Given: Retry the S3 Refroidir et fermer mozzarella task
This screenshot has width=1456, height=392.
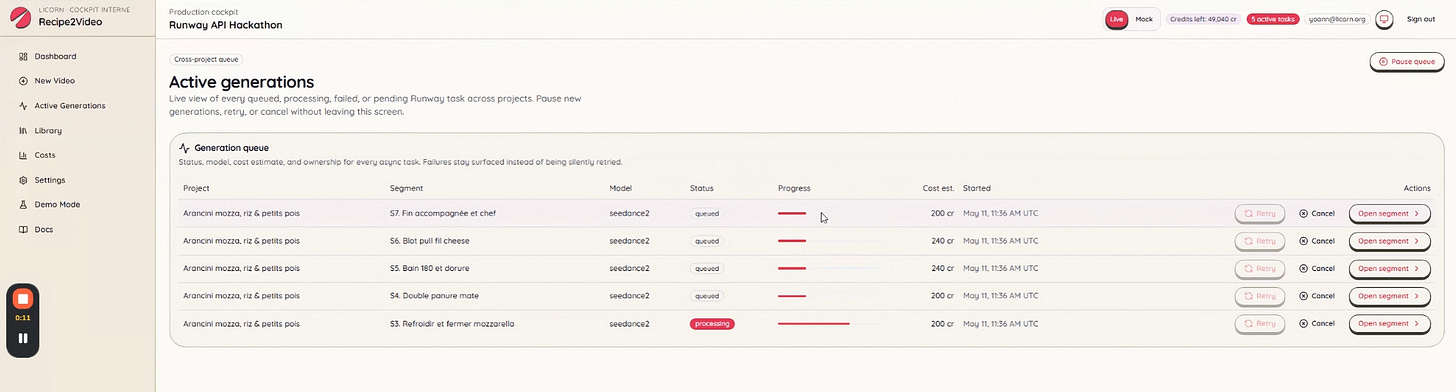Looking at the screenshot, I should click(x=1260, y=324).
